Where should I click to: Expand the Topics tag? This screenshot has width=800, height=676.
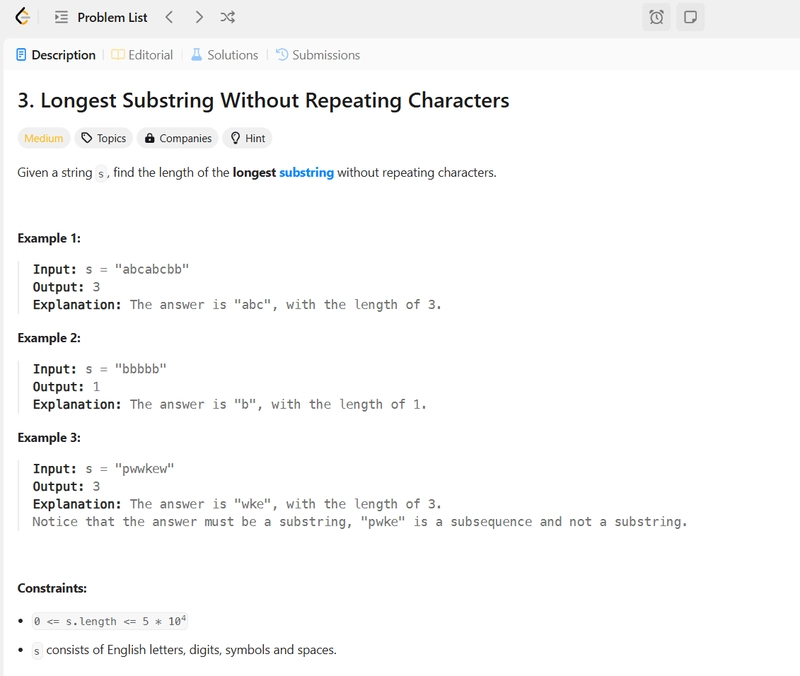pos(103,138)
